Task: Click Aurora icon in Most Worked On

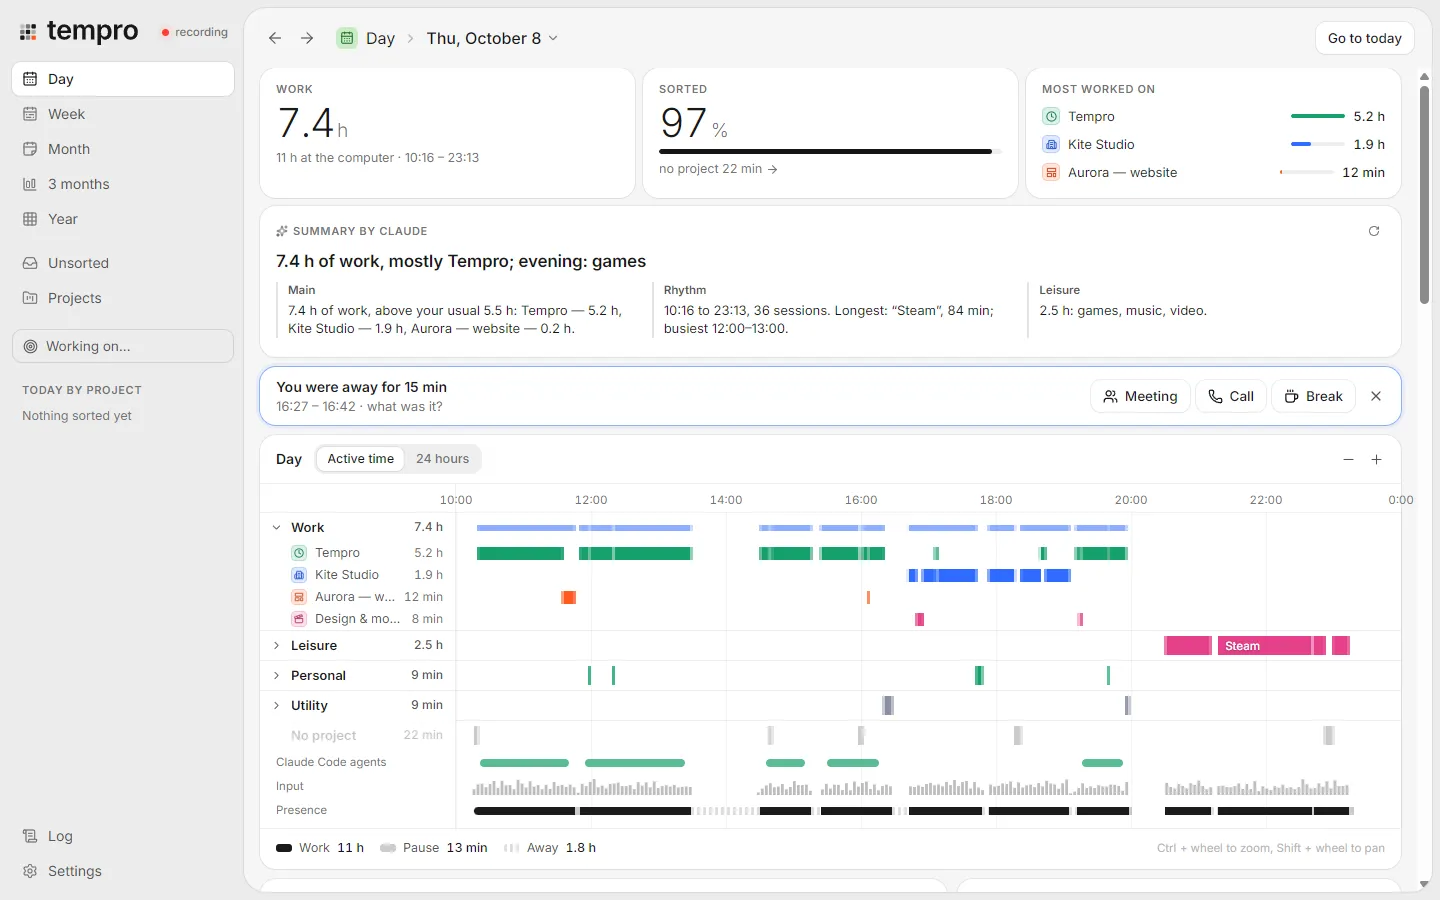Action: [x=1051, y=173]
